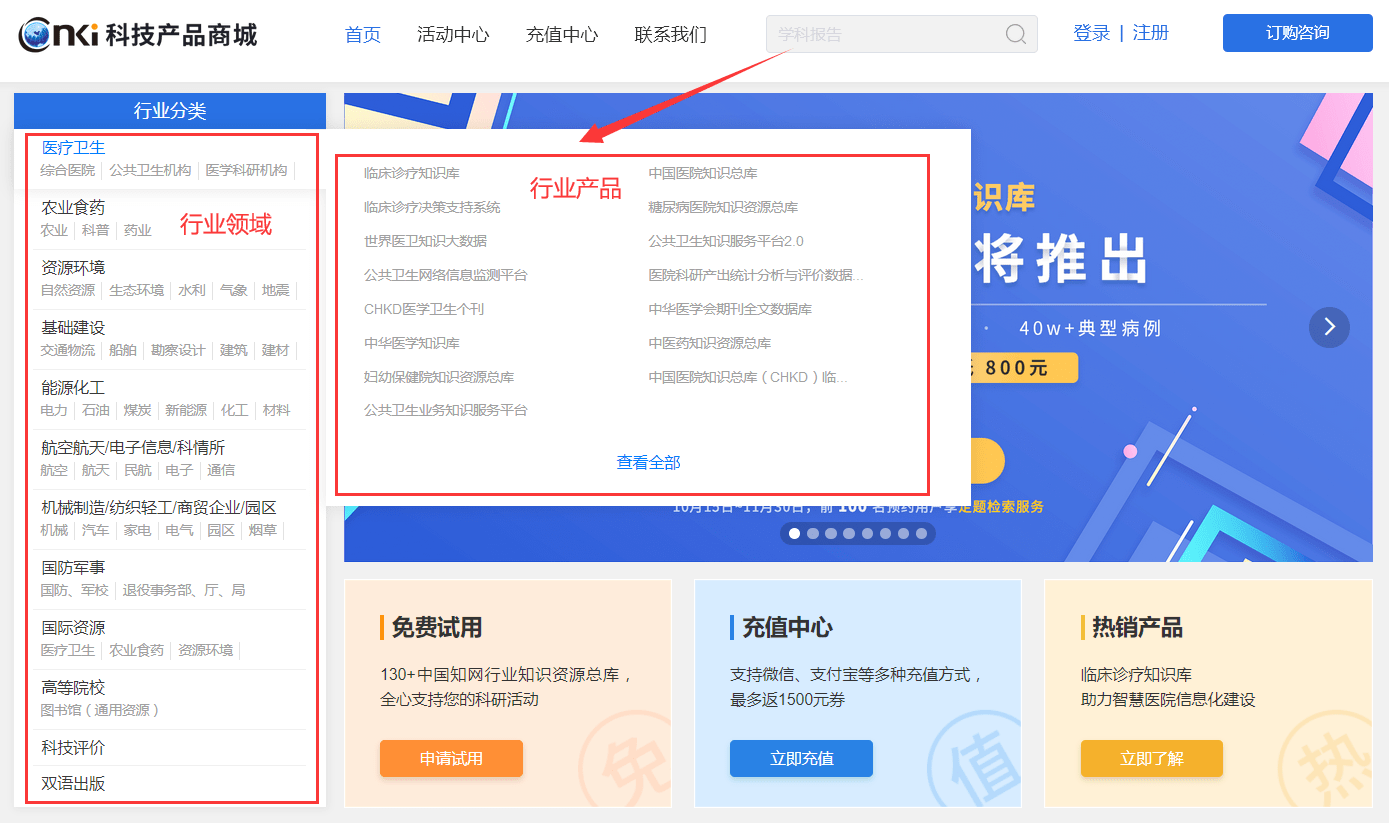Open the 交通物流 subcategory
The image size is (1389, 823).
(x=68, y=350)
